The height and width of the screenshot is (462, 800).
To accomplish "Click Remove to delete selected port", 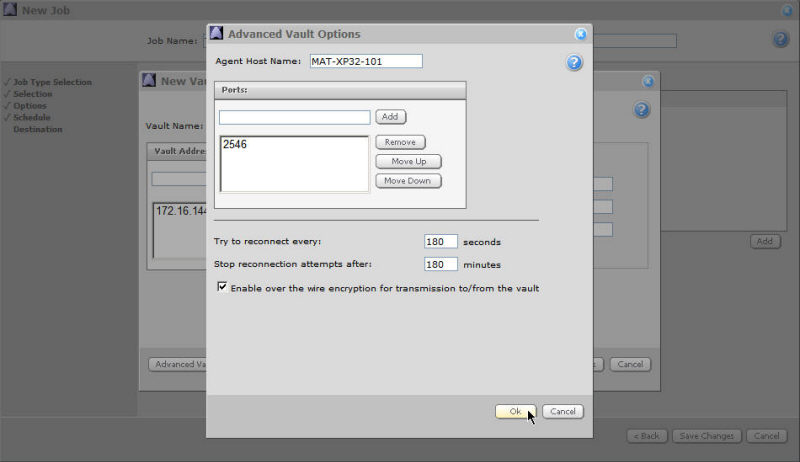I will click(400, 142).
